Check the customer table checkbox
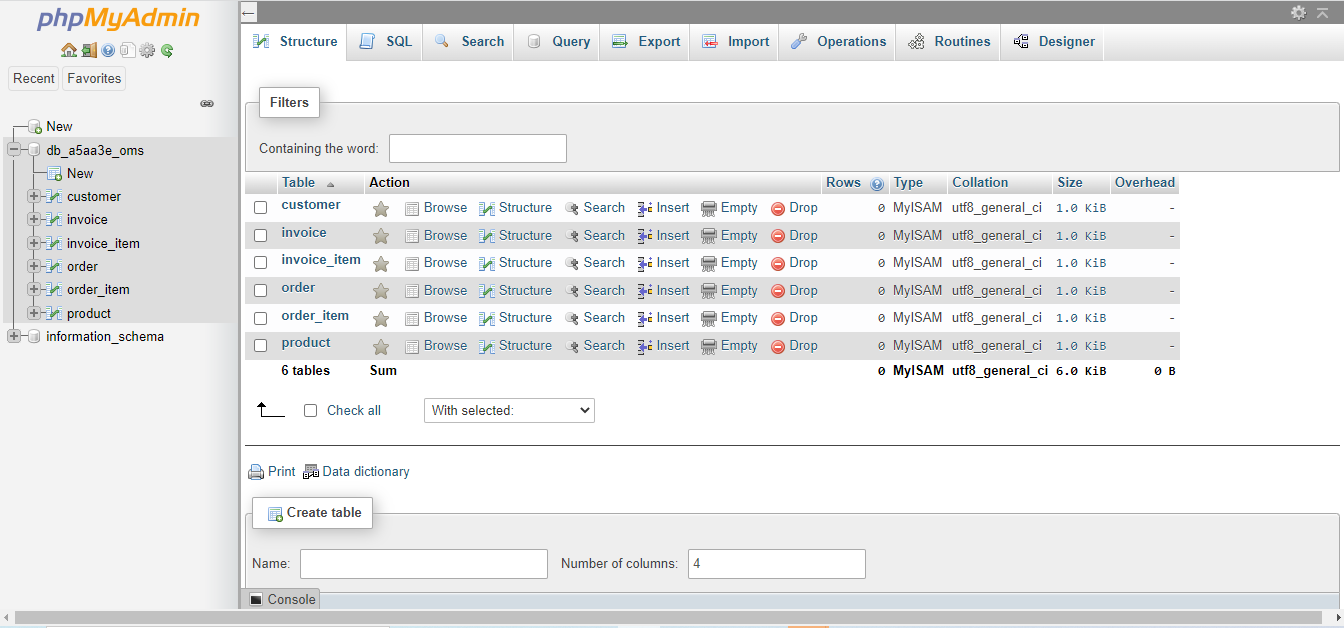The width and height of the screenshot is (1344, 628). (261, 208)
